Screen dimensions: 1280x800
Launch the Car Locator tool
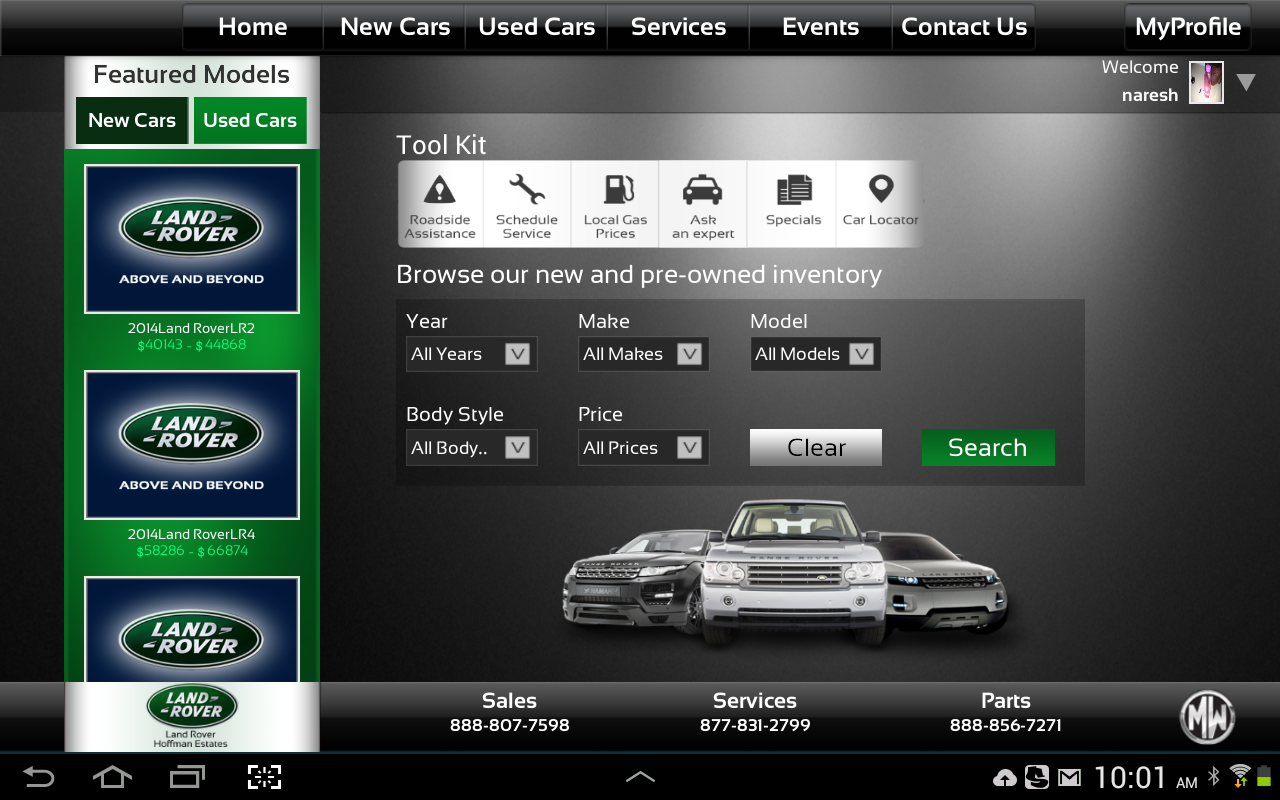(x=880, y=205)
